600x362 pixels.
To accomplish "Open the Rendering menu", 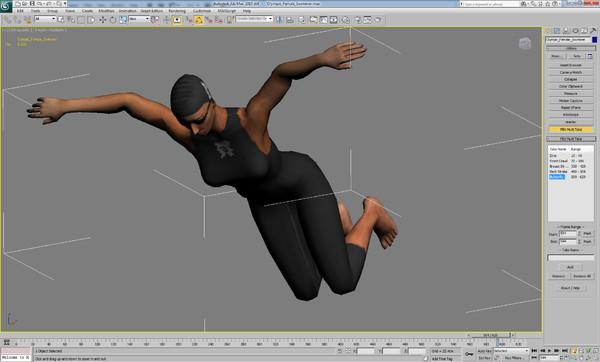I will (177, 11).
